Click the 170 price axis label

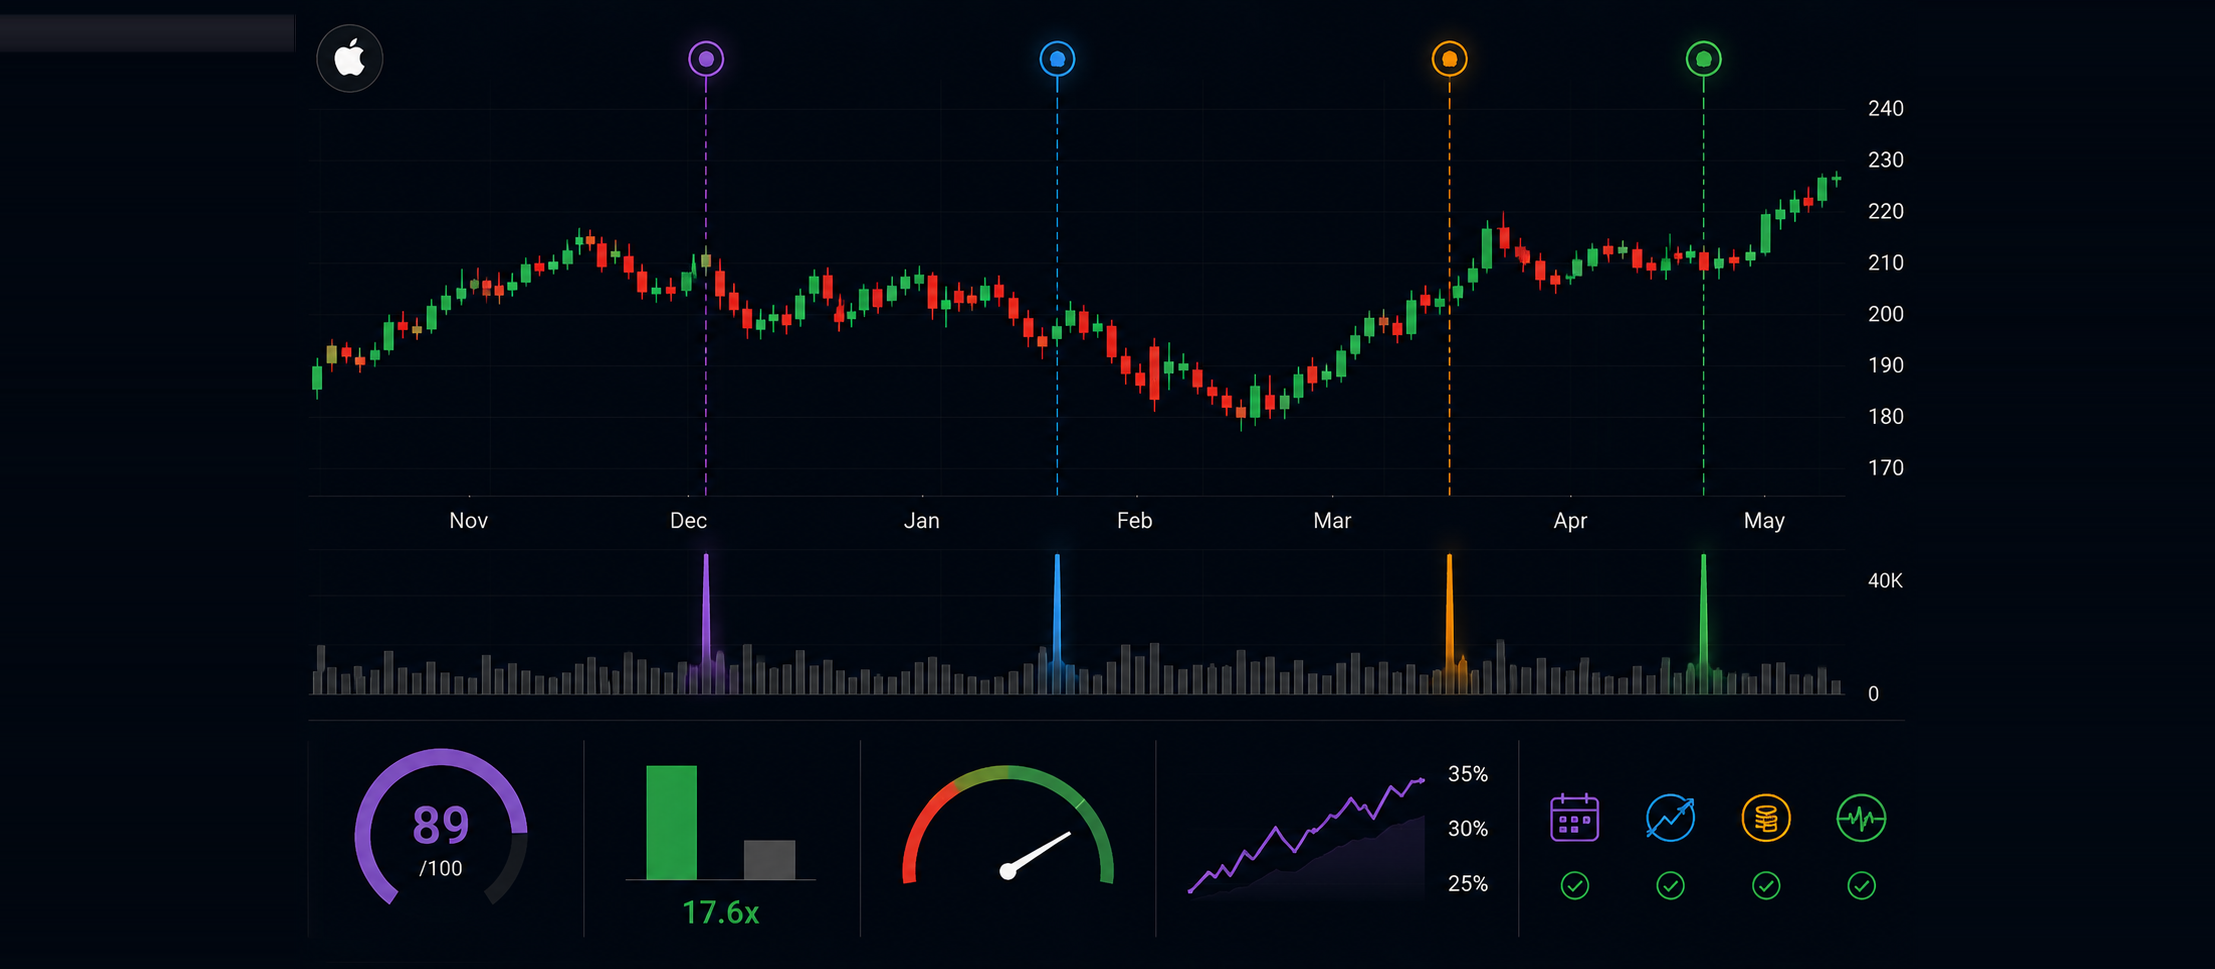coord(1885,468)
